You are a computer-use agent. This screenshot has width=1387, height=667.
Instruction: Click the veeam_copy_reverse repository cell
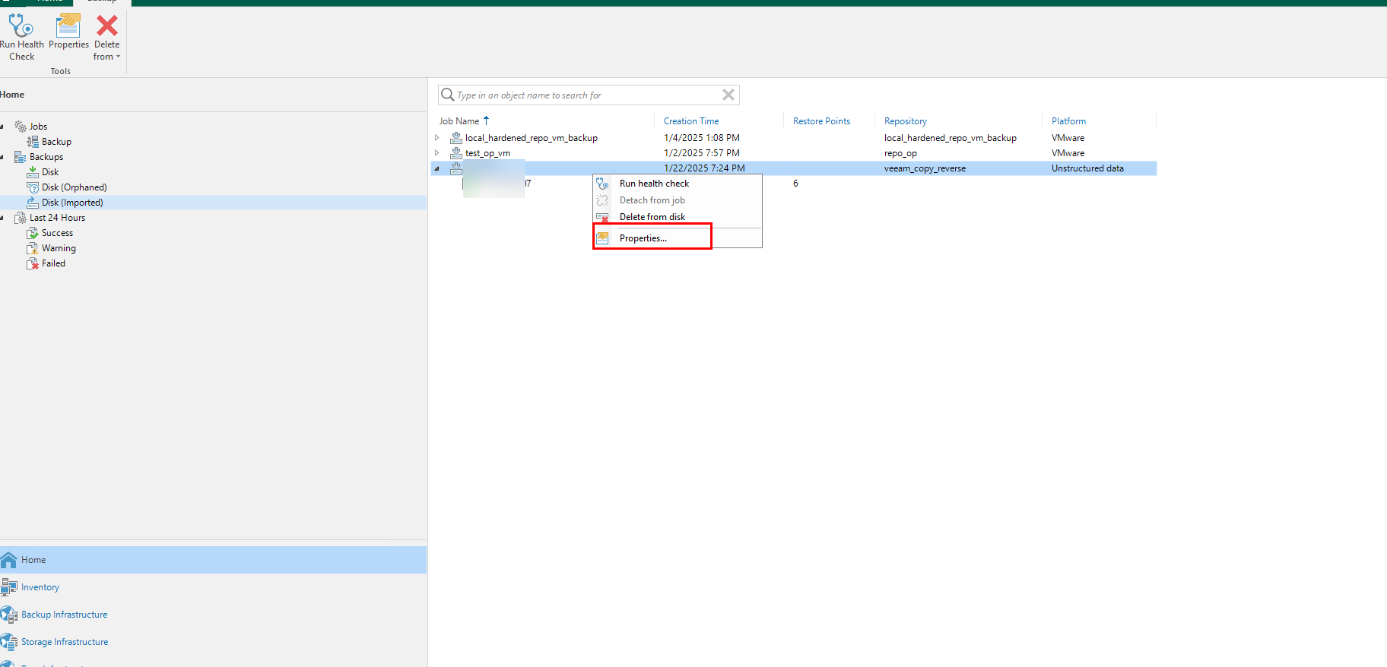(x=925, y=168)
